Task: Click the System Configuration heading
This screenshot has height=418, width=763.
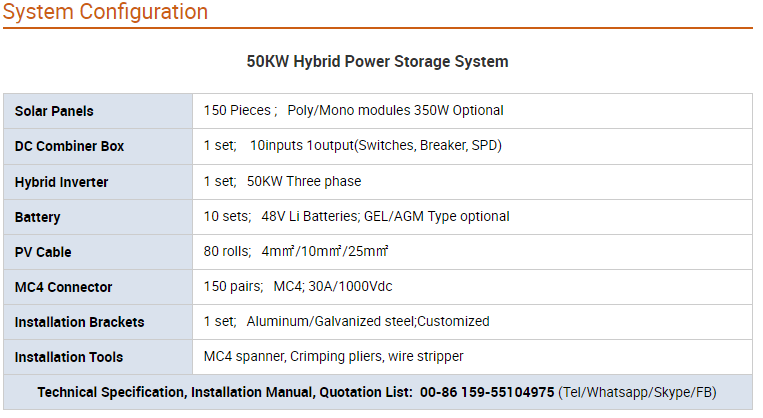Action: click(105, 12)
